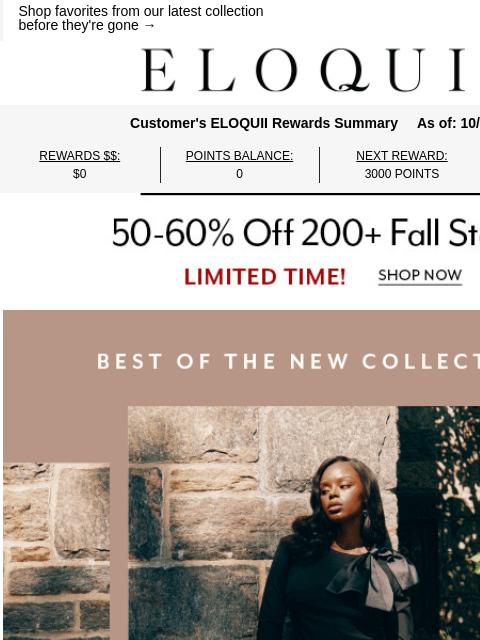
Task: Open the photo of model in black top
Action: pyautogui.click(x=304, y=523)
